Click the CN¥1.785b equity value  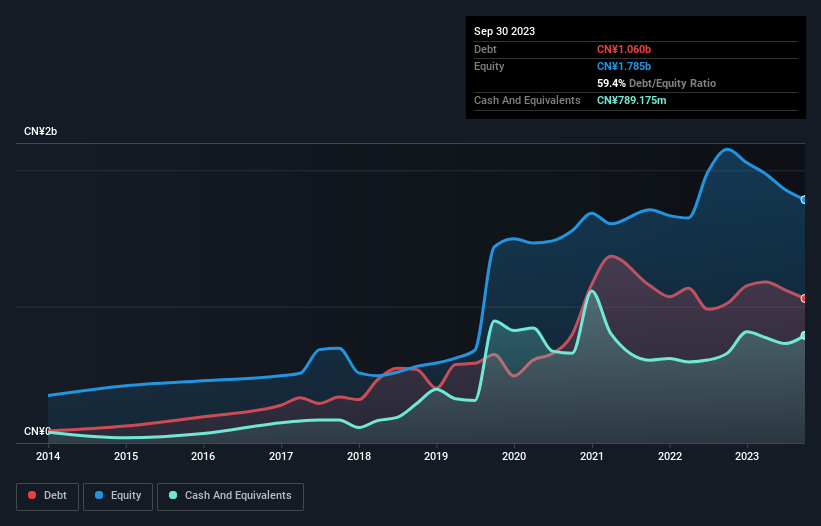pyautogui.click(x=624, y=66)
